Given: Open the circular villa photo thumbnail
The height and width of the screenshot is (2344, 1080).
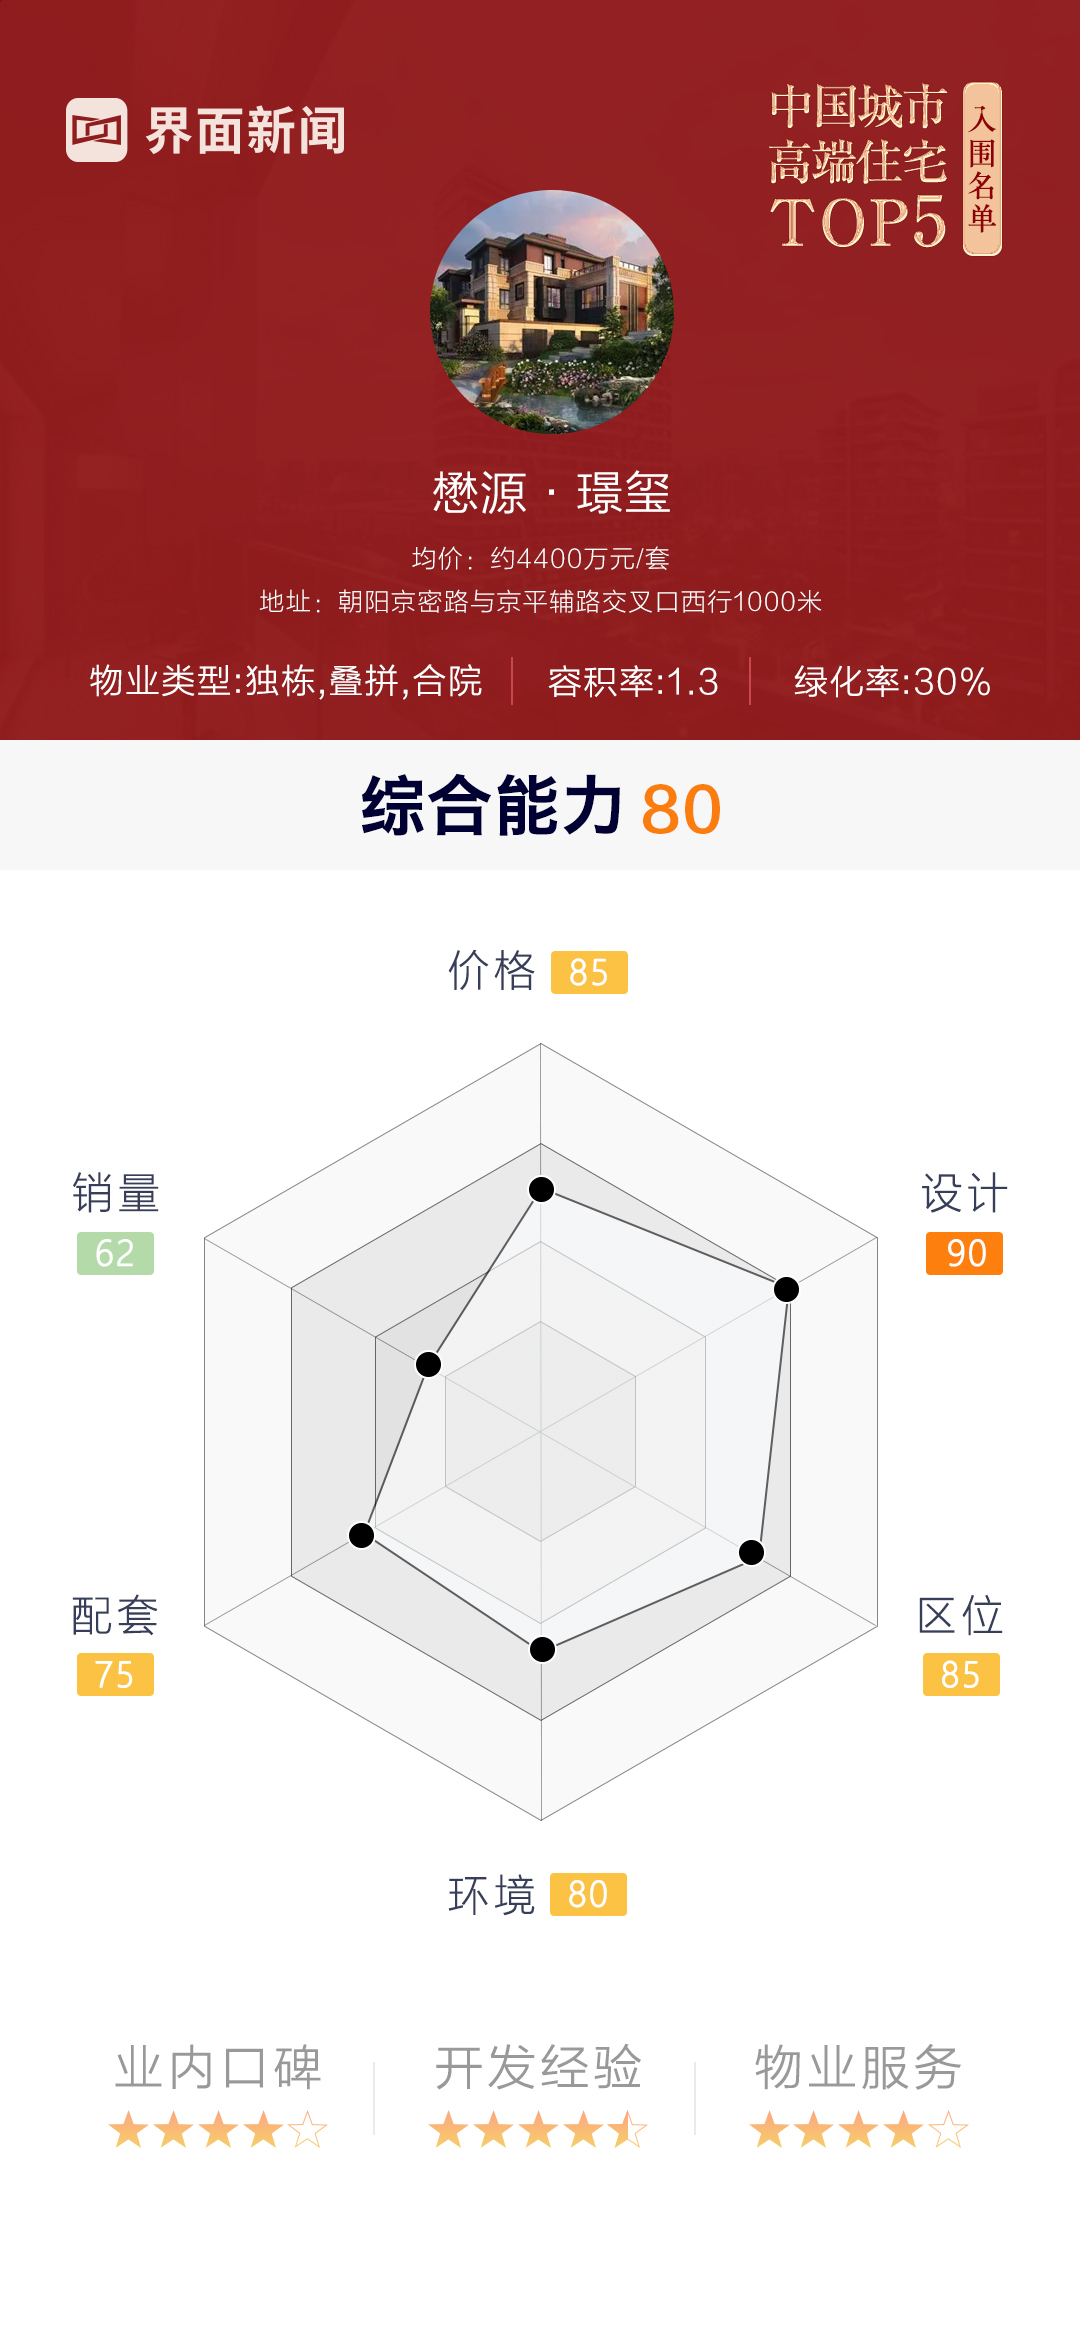Looking at the screenshot, I should [552, 312].
